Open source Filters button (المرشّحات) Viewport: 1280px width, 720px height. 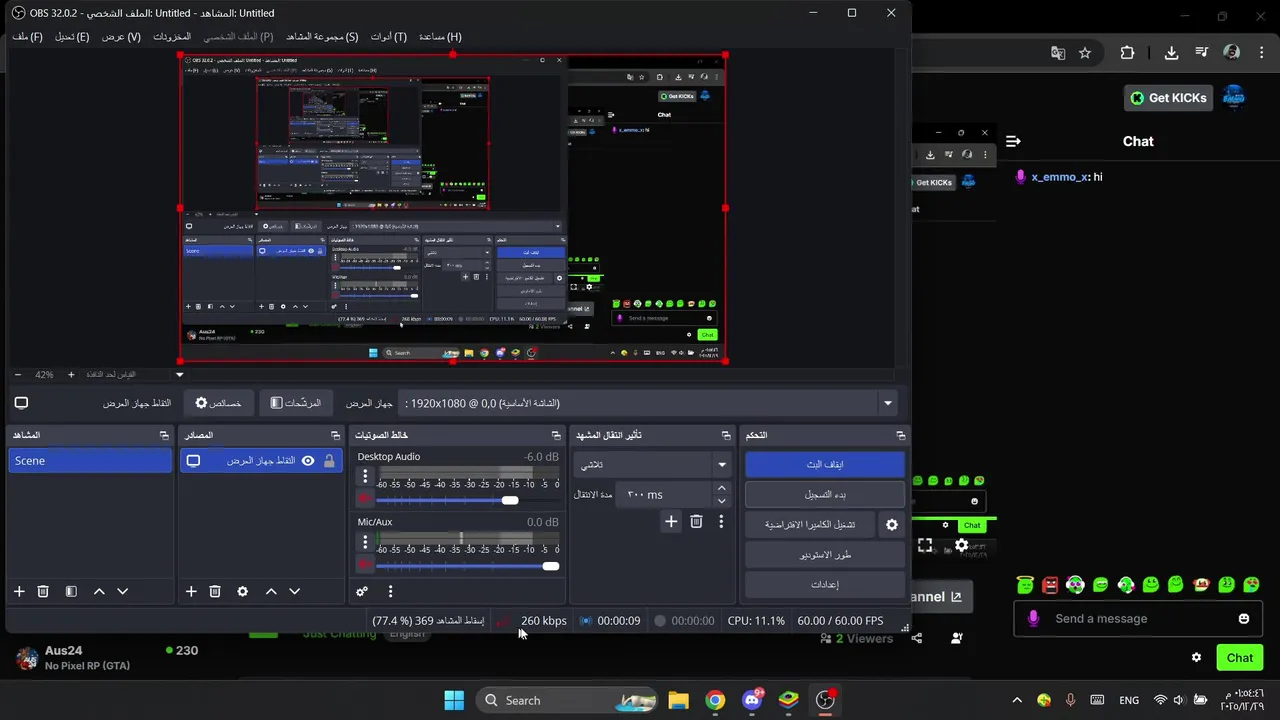coord(295,403)
